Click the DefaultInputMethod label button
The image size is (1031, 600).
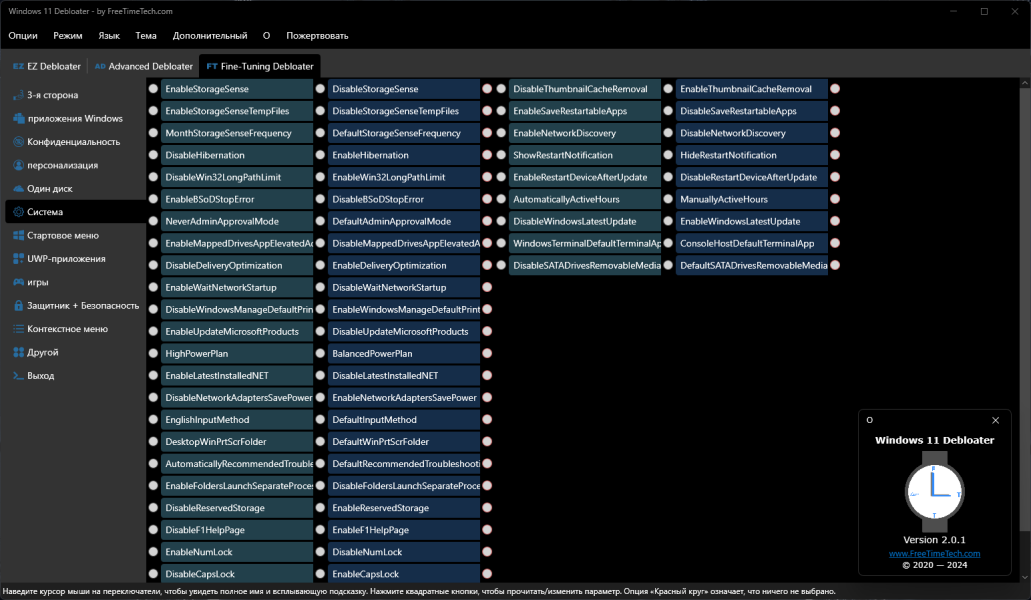404,419
